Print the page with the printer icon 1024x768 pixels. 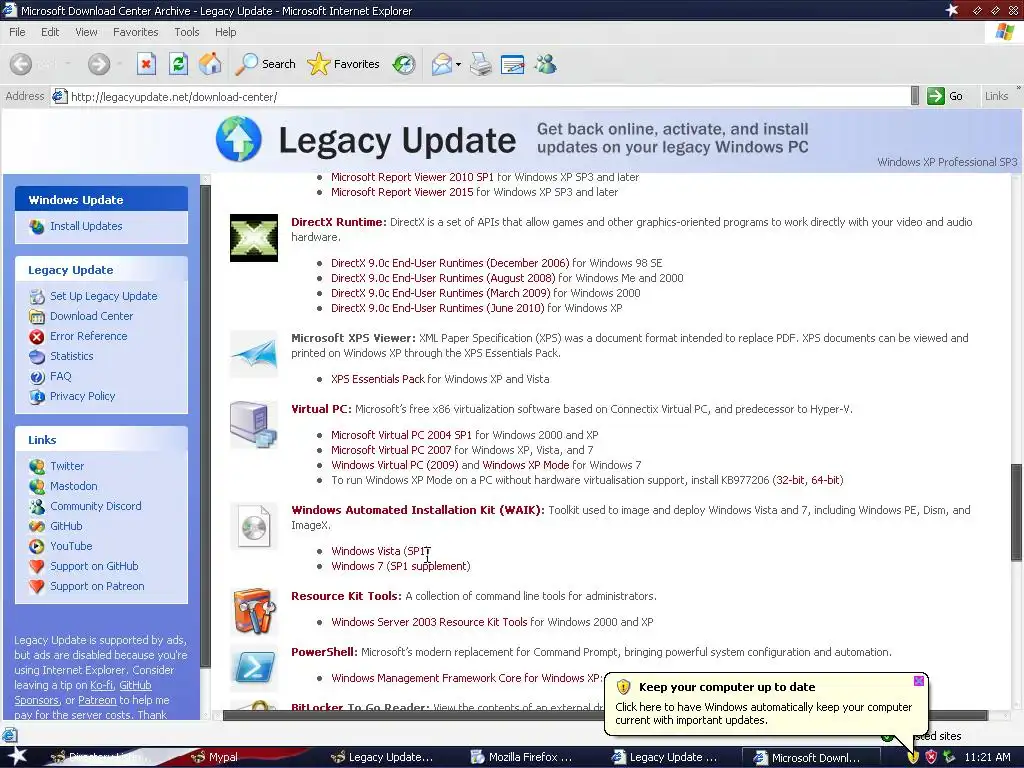coord(481,64)
